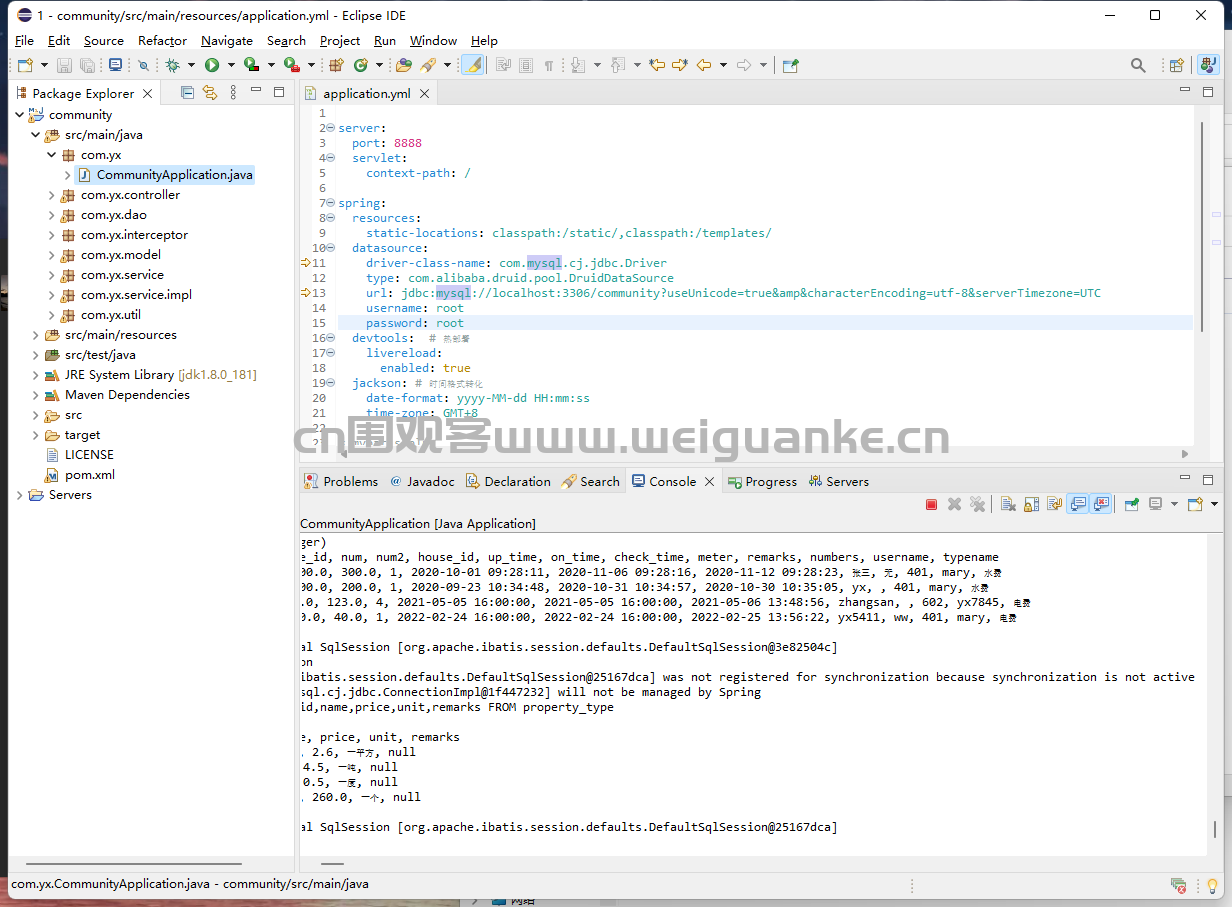
Task: Switch to the Progress tab
Action: pyautogui.click(x=762, y=481)
